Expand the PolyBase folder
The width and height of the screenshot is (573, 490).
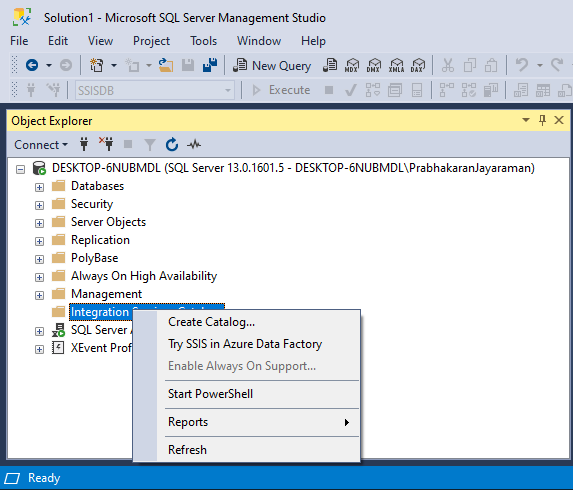point(39,259)
